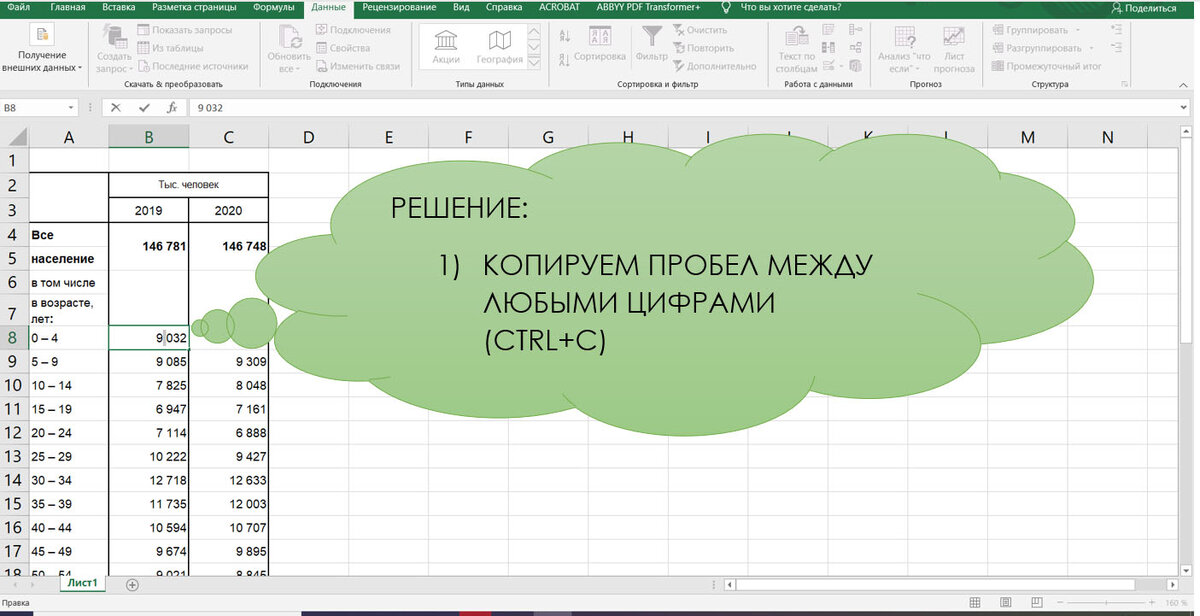Viewport: 1200px width, 616px height.
Task: Open the Формулы tab
Action: coord(274,7)
